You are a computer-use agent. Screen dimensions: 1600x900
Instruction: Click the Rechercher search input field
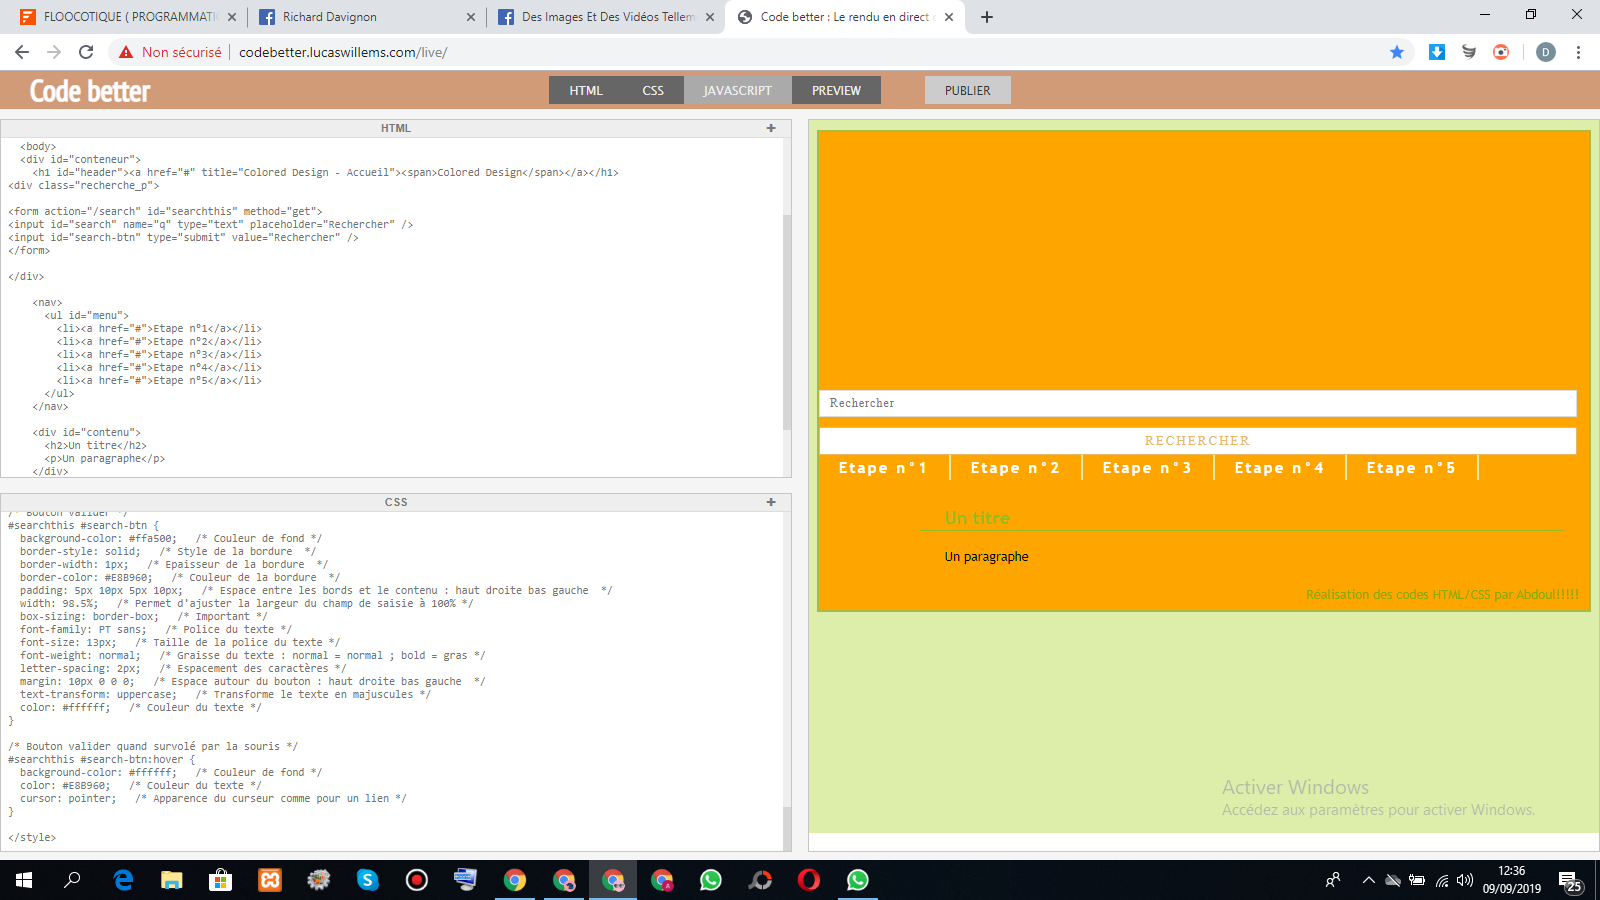(1197, 403)
